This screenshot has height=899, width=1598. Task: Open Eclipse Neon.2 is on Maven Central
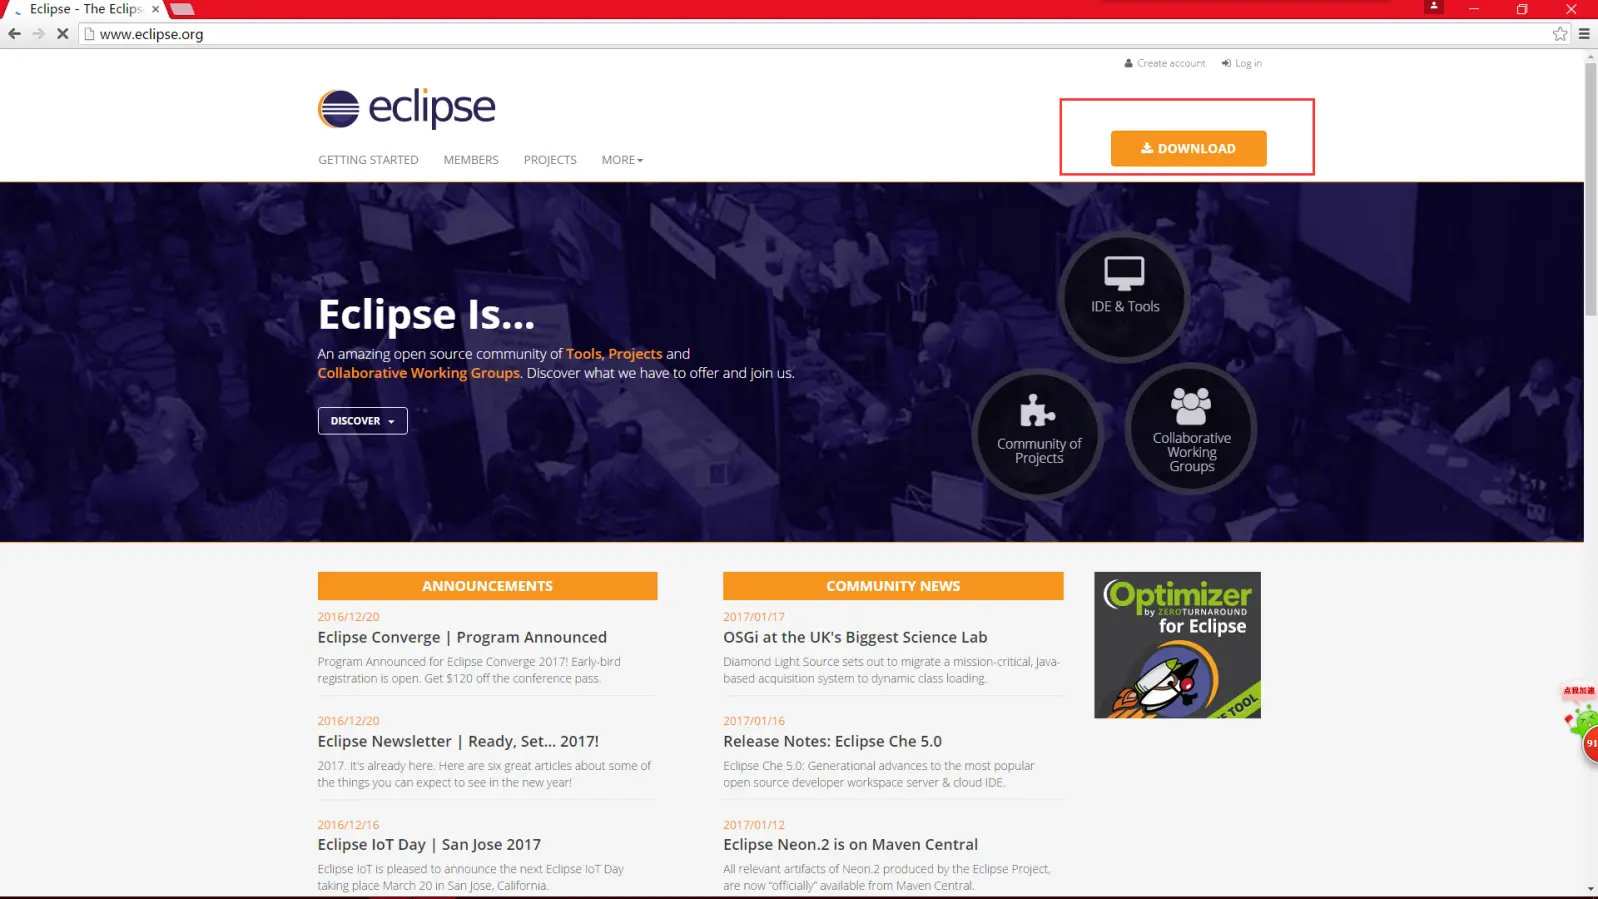[x=850, y=845]
